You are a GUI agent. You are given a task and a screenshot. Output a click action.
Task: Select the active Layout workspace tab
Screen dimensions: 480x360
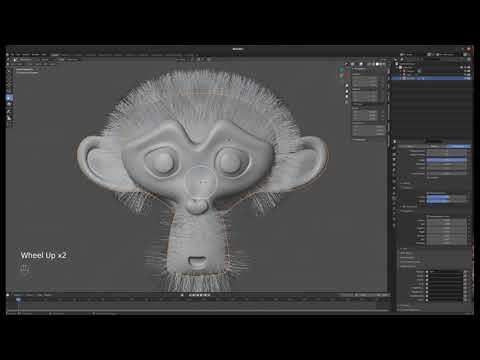(x=55, y=54)
